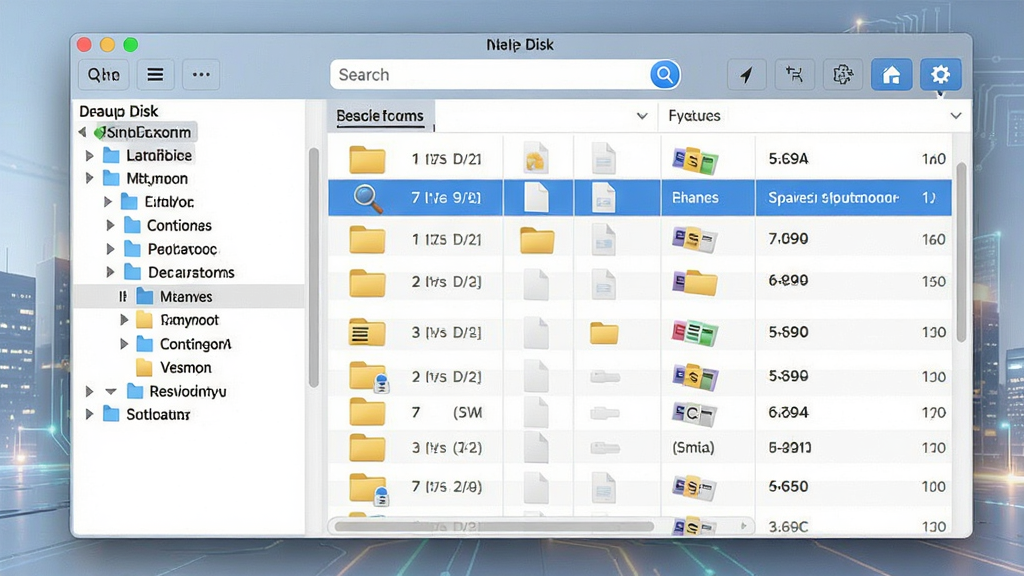This screenshot has width=1024, height=576.
Task: Click the folder icon in 5.69A row
Action: coord(367,159)
